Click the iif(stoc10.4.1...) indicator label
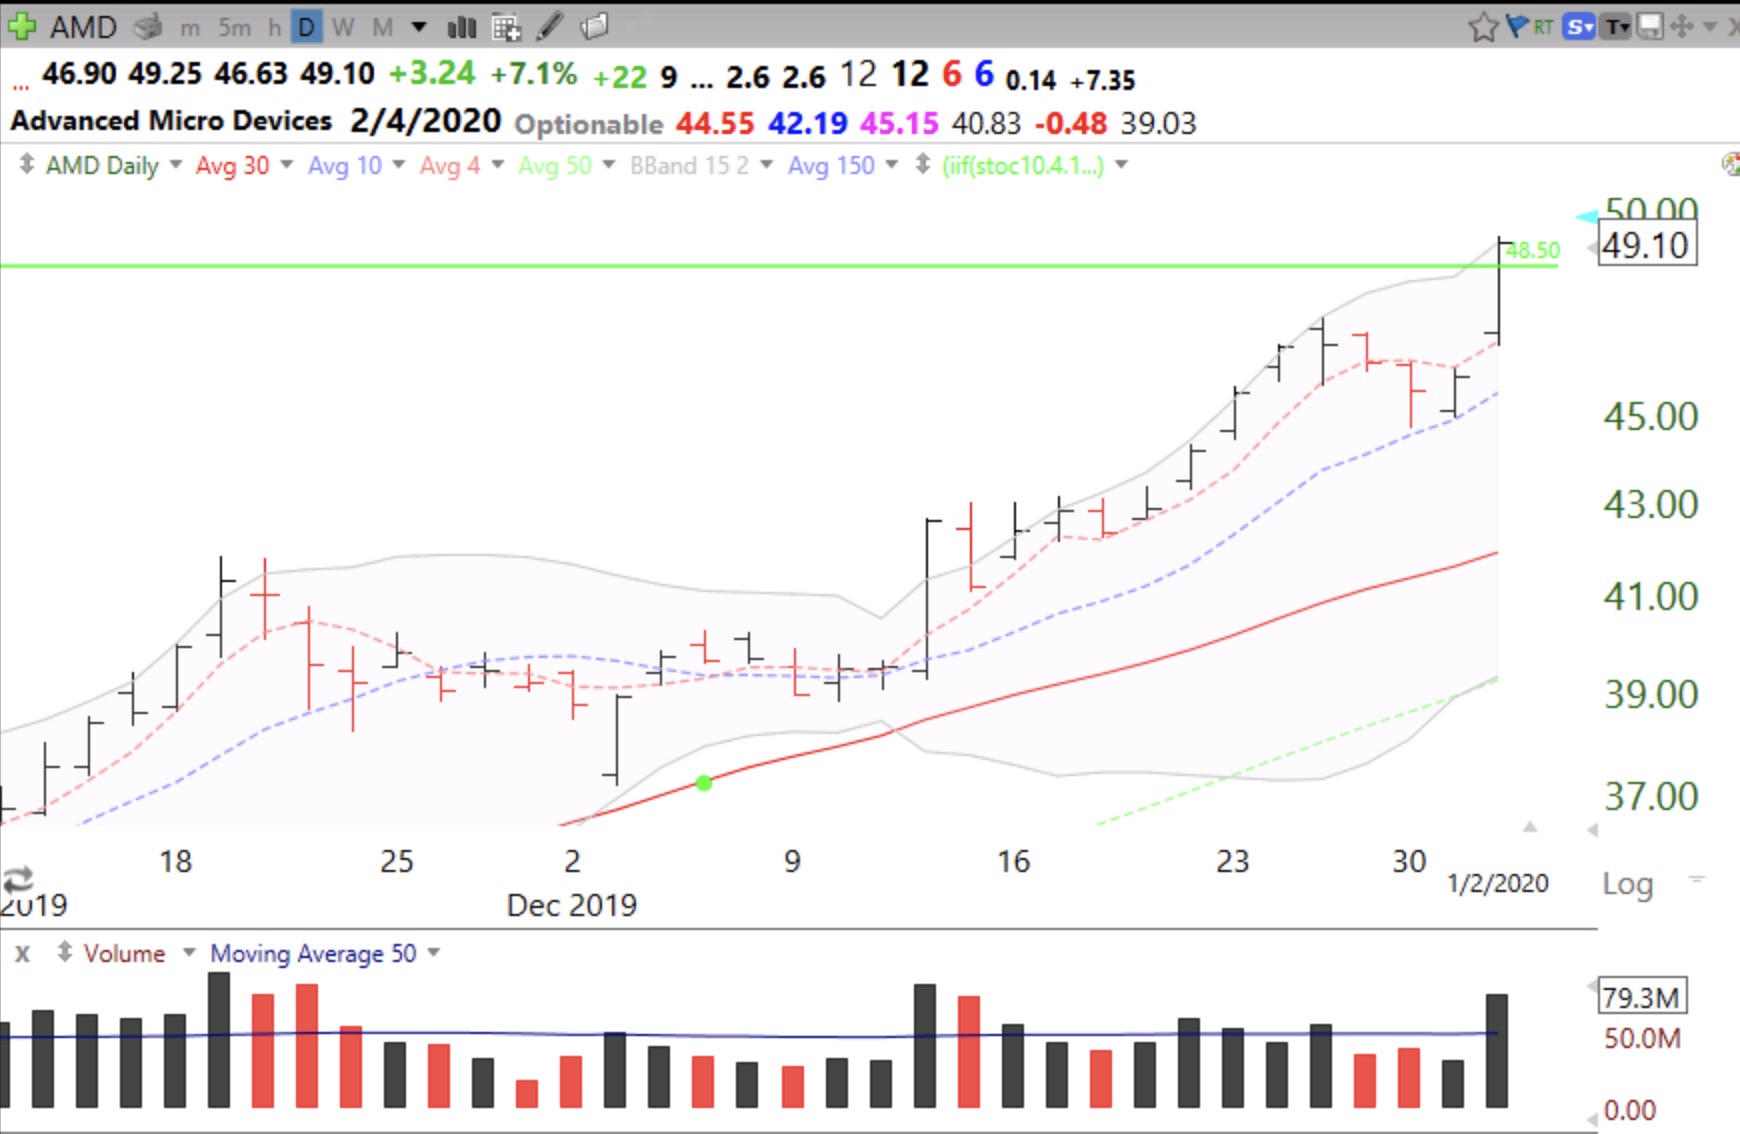This screenshot has width=1740, height=1134. point(1023,165)
